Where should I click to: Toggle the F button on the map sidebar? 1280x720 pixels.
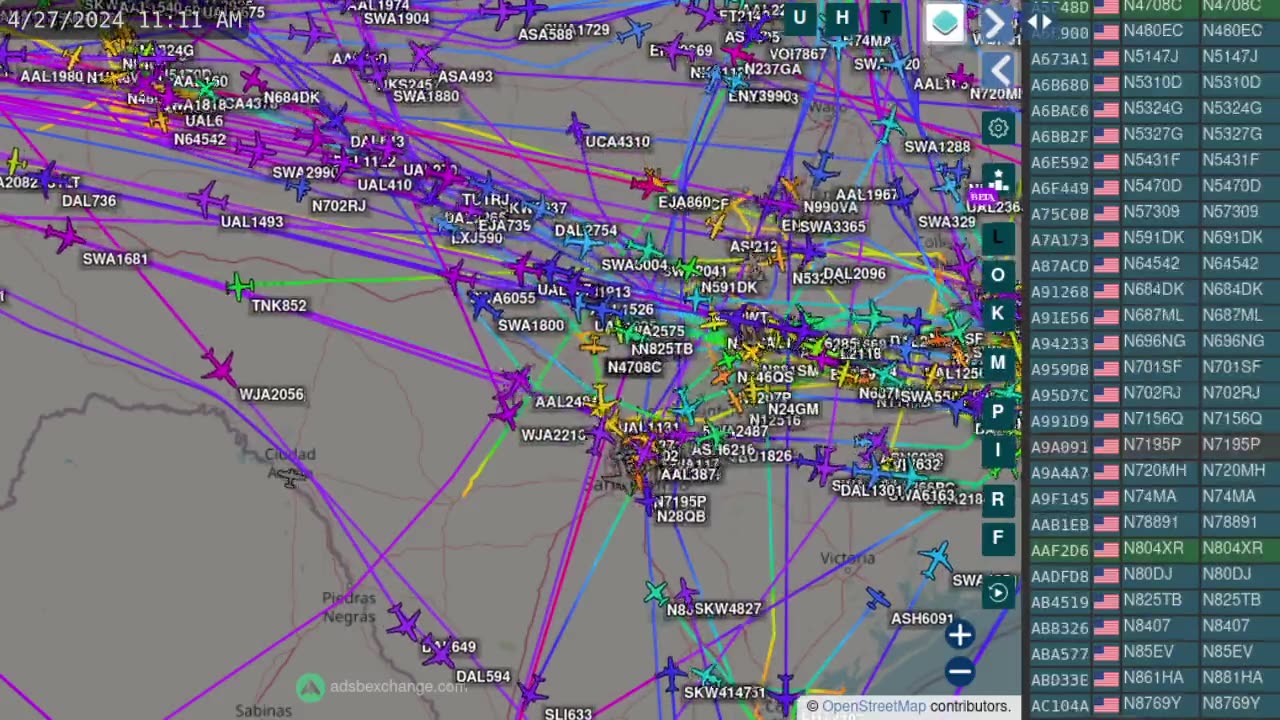(998, 538)
